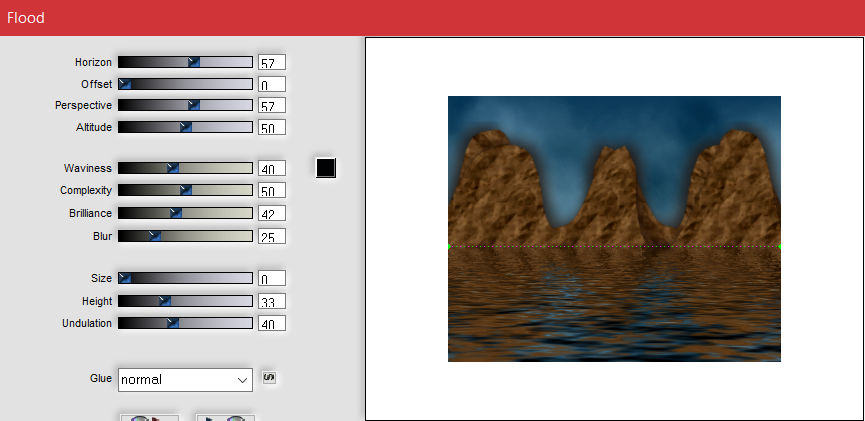This screenshot has height=421, width=865.
Task: Click the green horizon marker at preview's left edge
Action: pyautogui.click(x=449, y=246)
